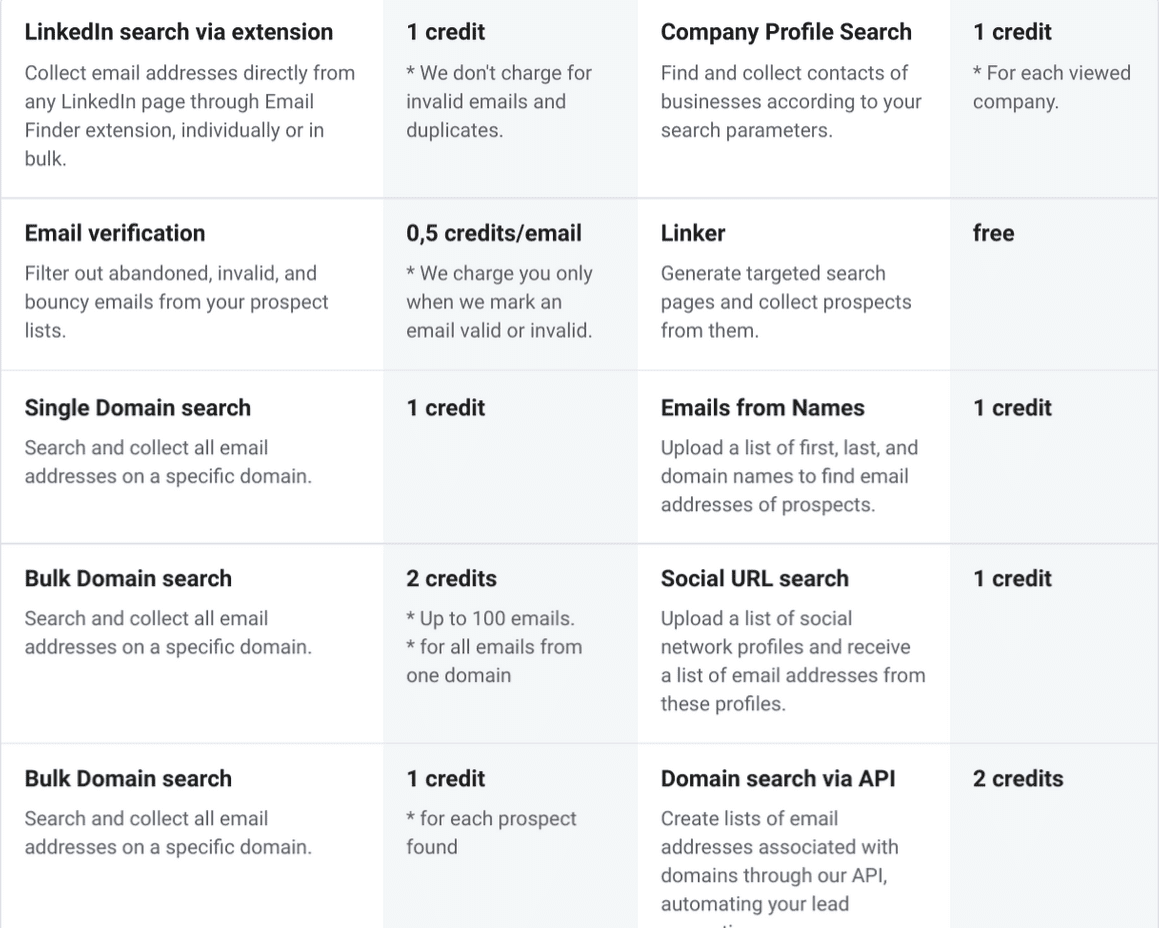The width and height of the screenshot is (1159, 928).
Task: Click the 'Generate targeted search pages' description
Action: pos(785,302)
